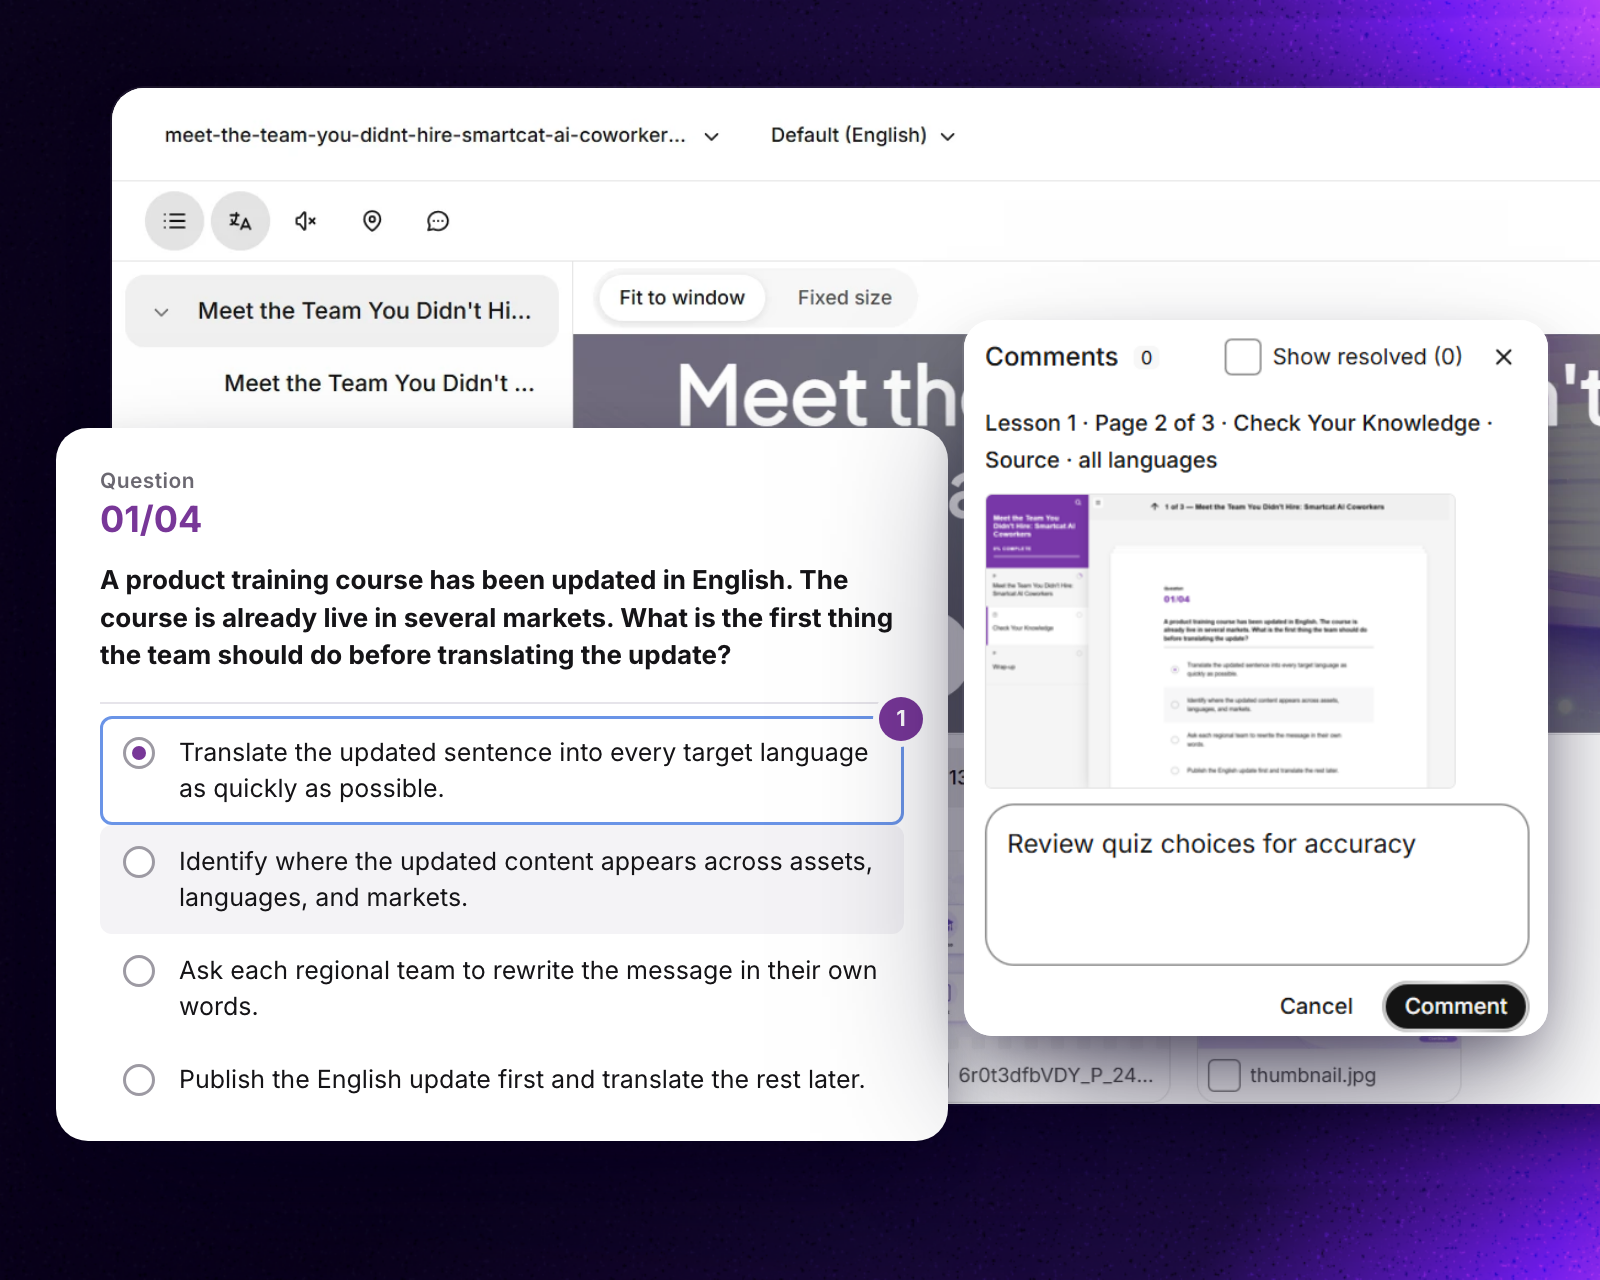Screen dimensions: 1600x1280
Task: Select answer Publish the English update first
Action: click(x=502, y=1079)
